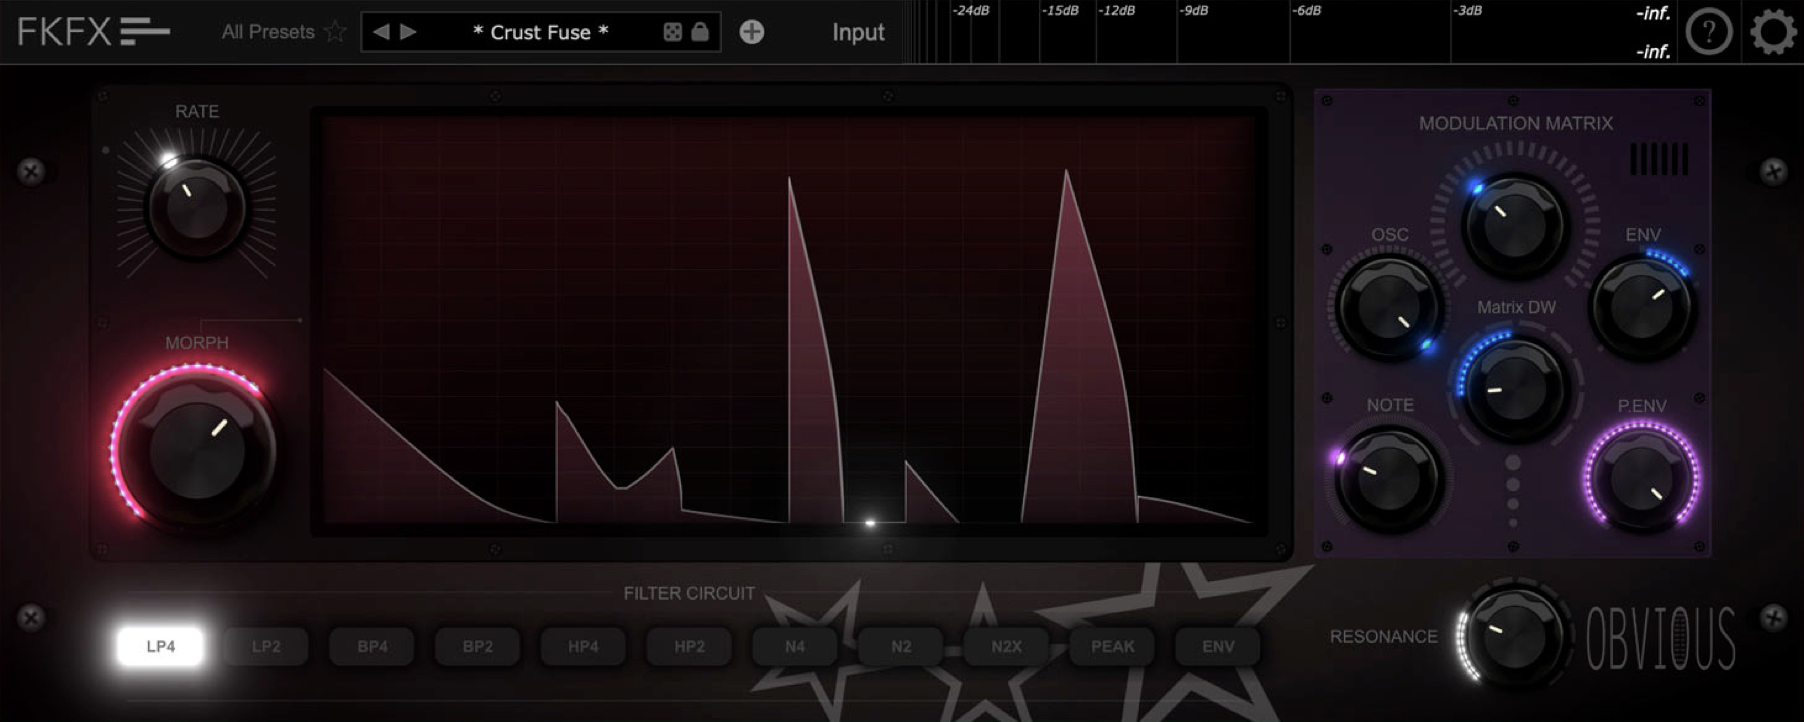Viewport: 1804px width, 722px height.
Task: Select the Input meter label
Action: [858, 32]
